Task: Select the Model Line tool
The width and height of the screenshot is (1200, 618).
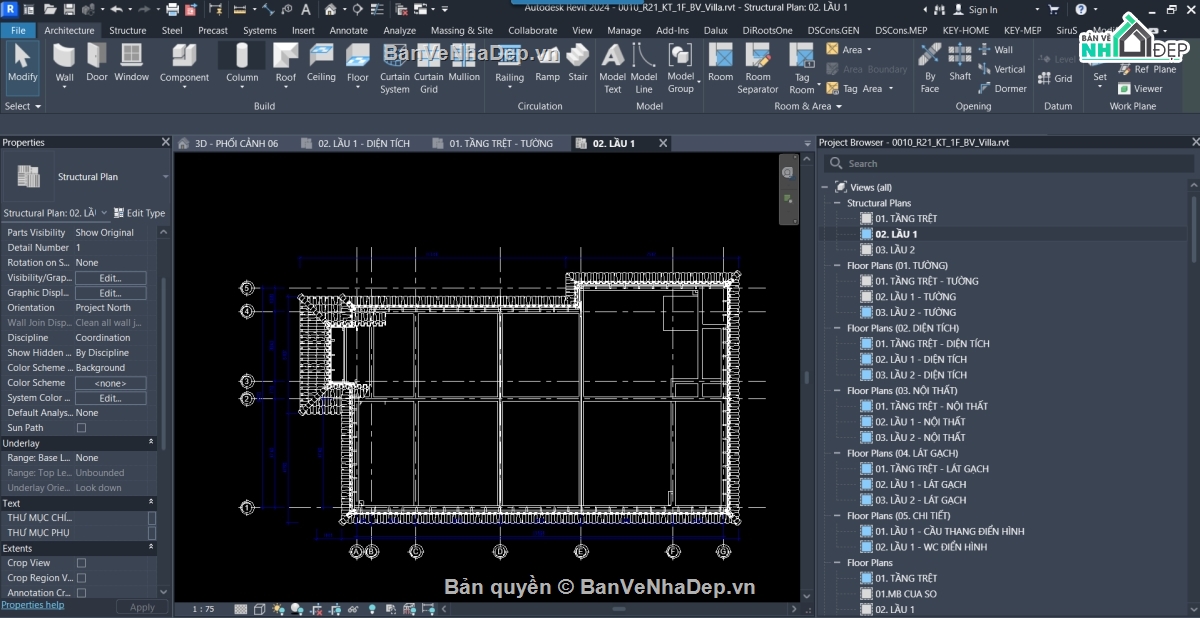Action: (644, 68)
